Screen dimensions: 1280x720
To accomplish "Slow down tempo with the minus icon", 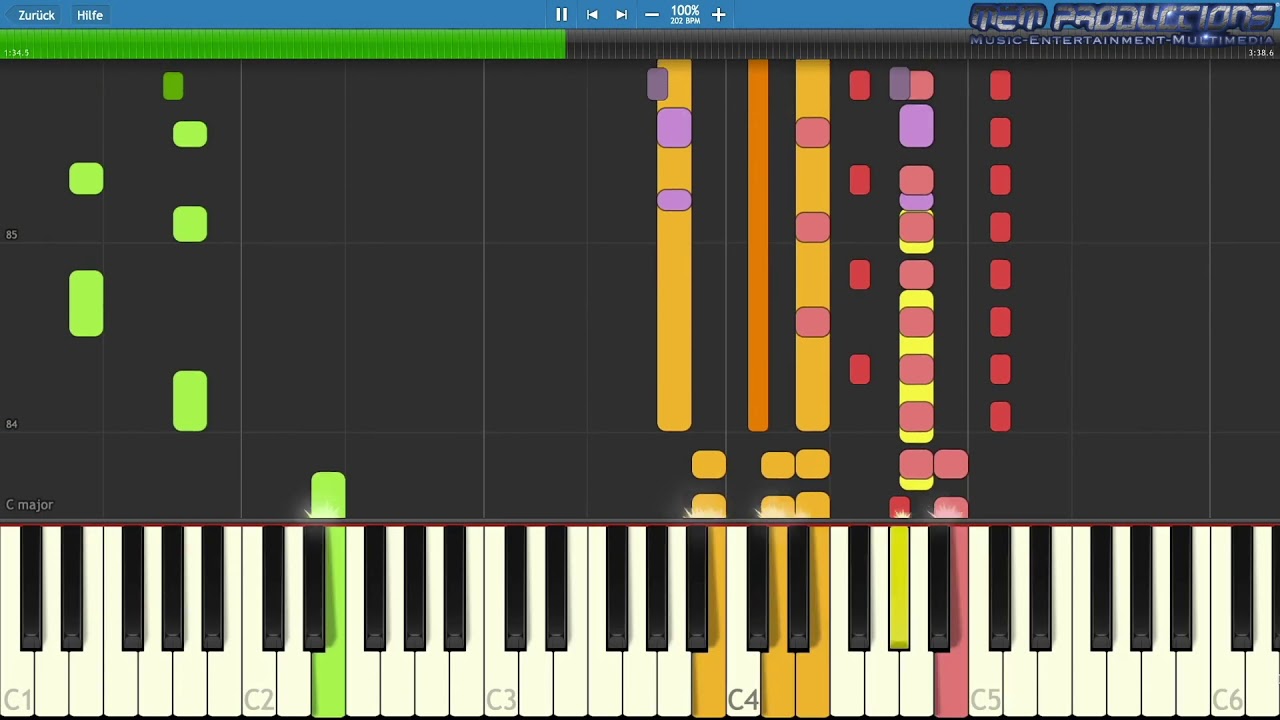I will tap(652, 15).
